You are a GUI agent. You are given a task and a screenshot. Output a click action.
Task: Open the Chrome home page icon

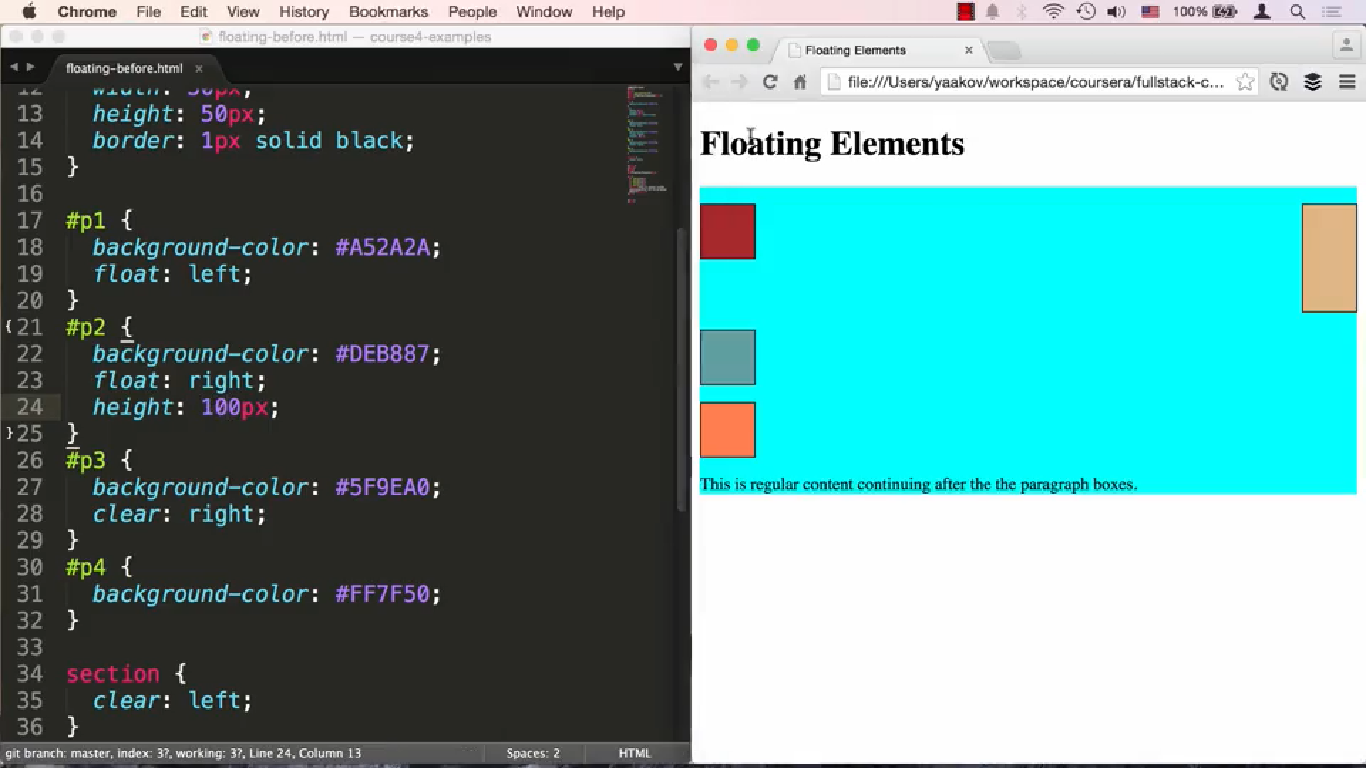tap(799, 82)
